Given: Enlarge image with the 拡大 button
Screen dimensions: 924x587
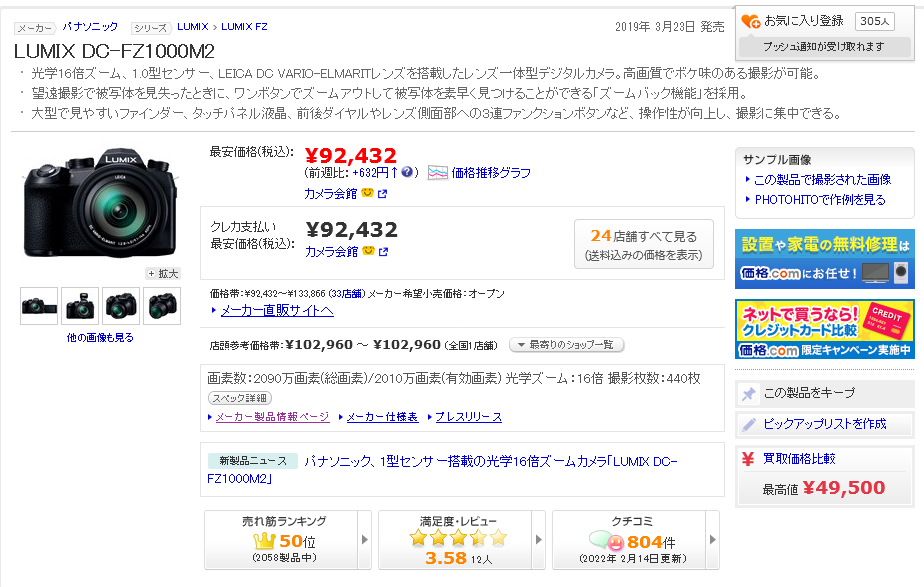Looking at the screenshot, I should 163,273.
